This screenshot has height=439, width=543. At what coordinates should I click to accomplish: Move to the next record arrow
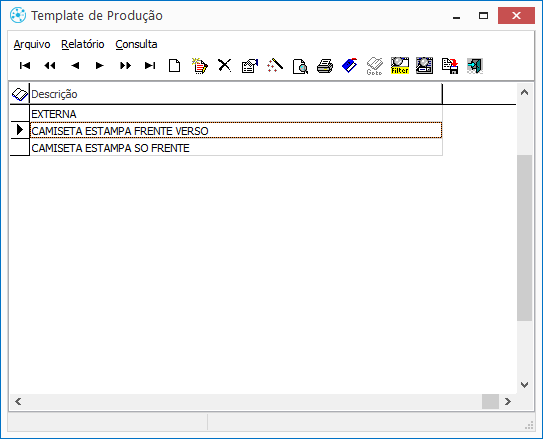pos(100,65)
